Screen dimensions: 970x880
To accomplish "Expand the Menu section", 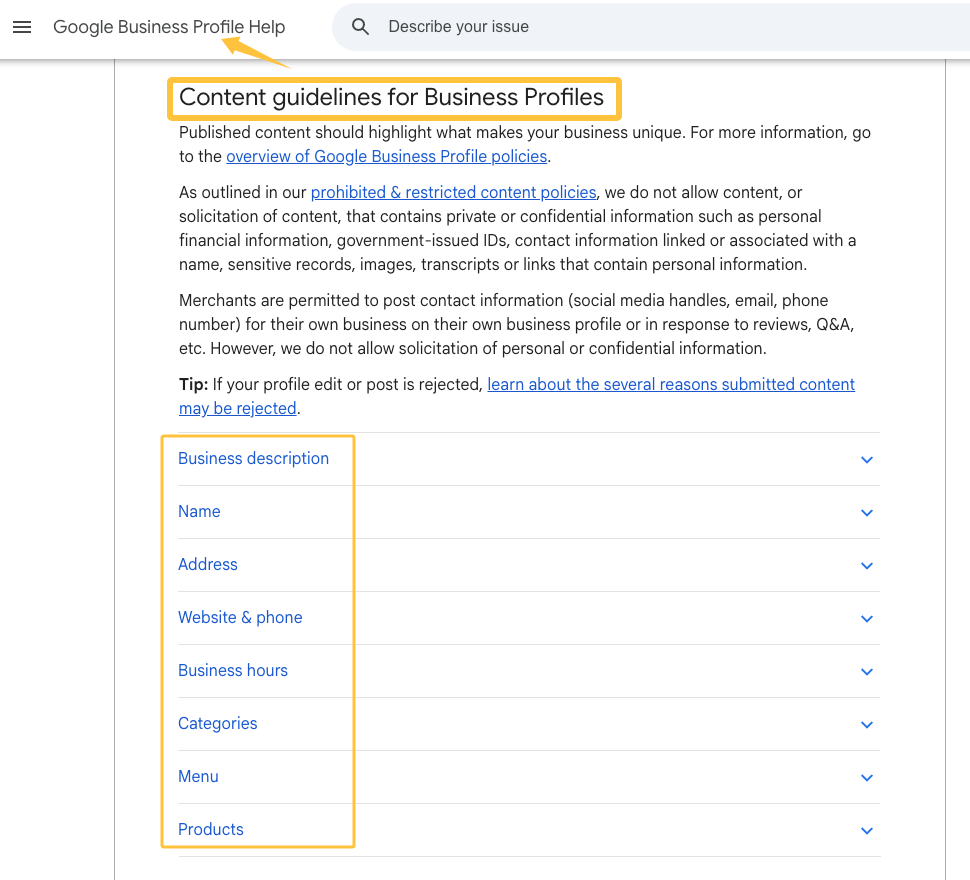I will coord(529,777).
